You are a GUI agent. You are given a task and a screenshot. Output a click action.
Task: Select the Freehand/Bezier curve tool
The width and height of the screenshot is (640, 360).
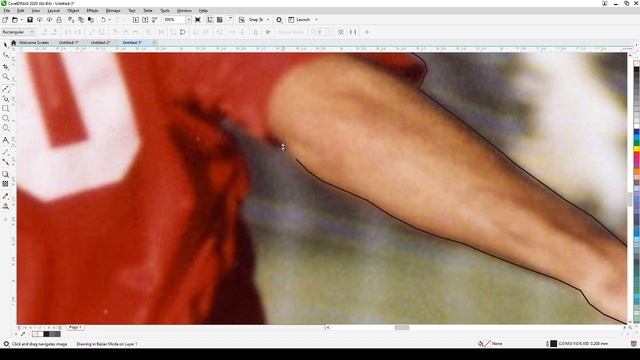click(5, 88)
